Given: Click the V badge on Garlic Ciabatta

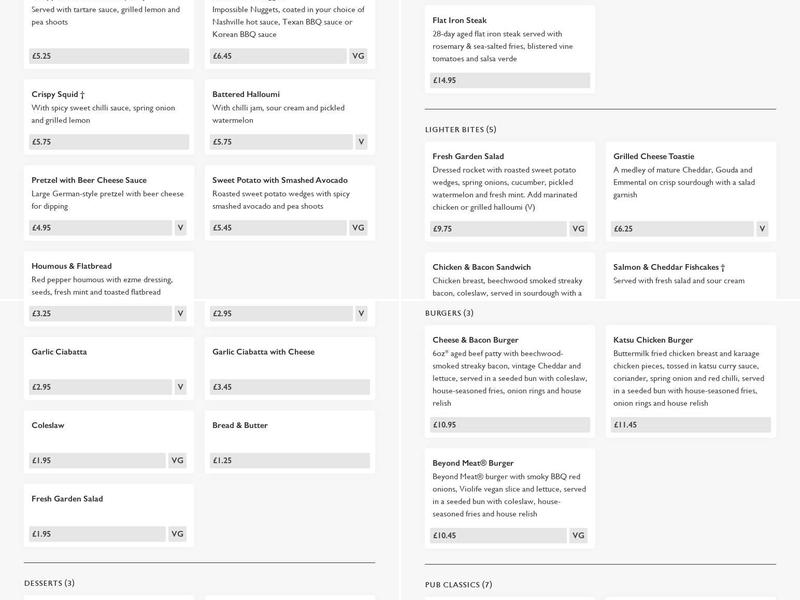Looking at the screenshot, I should coord(181,387).
